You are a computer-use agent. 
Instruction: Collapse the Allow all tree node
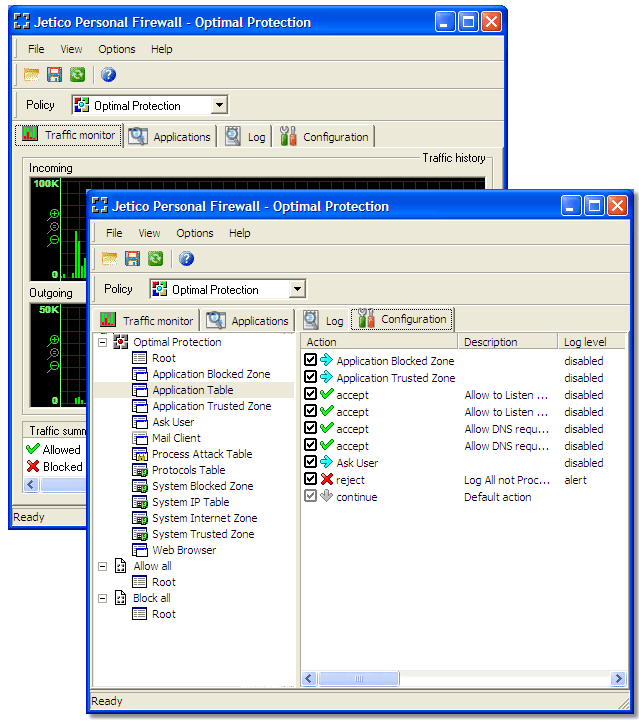point(103,566)
